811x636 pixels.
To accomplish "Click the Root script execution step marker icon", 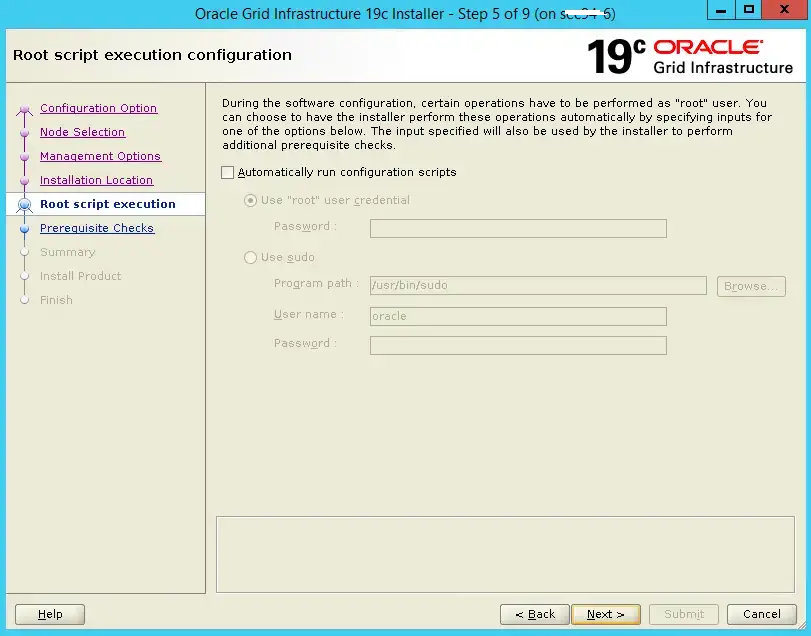I will click(x=25, y=205).
